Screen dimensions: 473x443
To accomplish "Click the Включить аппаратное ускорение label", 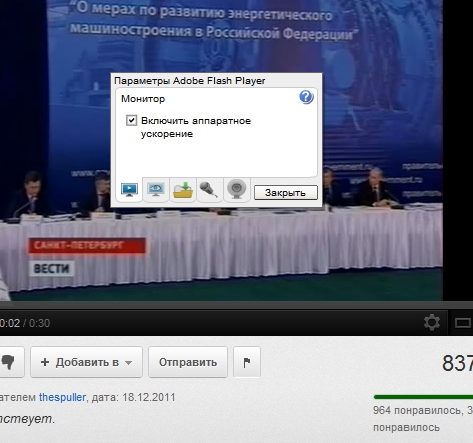I will click(196, 127).
